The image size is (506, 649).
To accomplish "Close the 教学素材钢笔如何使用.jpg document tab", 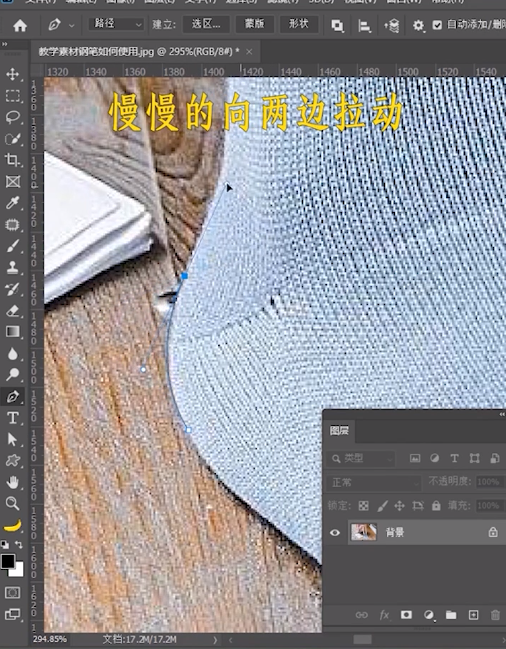I will click(249, 52).
